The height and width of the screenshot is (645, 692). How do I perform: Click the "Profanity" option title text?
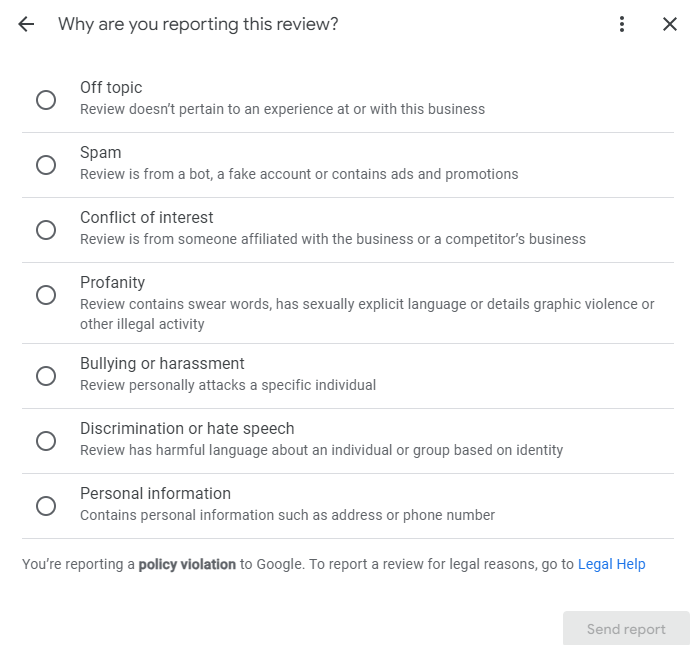coord(112,283)
